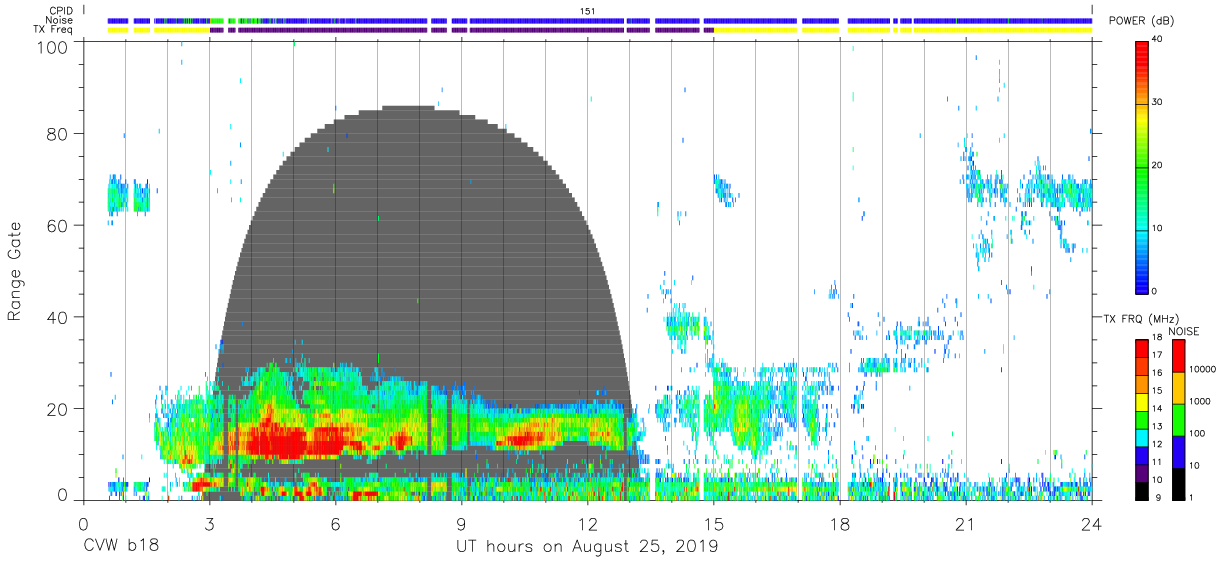Click the CPID value '151'
Viewport: 1228px width, 567px height.
(x=588, y=10)
